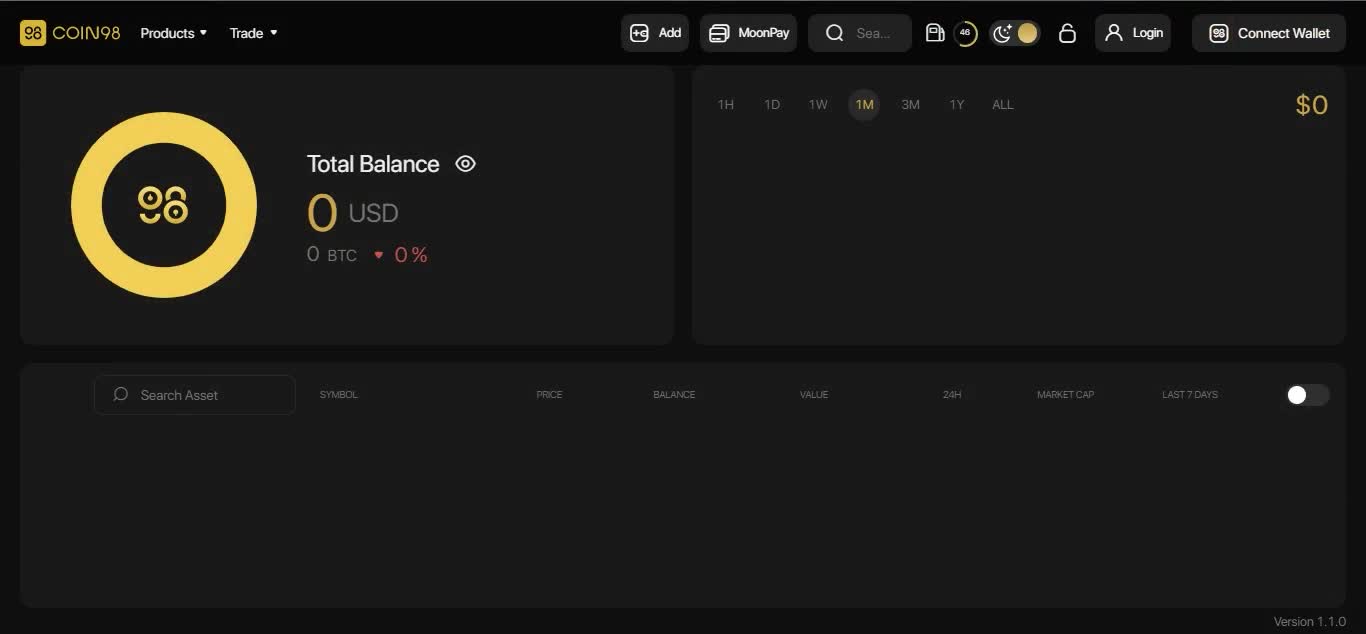The height and width of the screenshot is (634, 1366).
Task: Open the Trade dropdown menu
Action: [253, 33]
